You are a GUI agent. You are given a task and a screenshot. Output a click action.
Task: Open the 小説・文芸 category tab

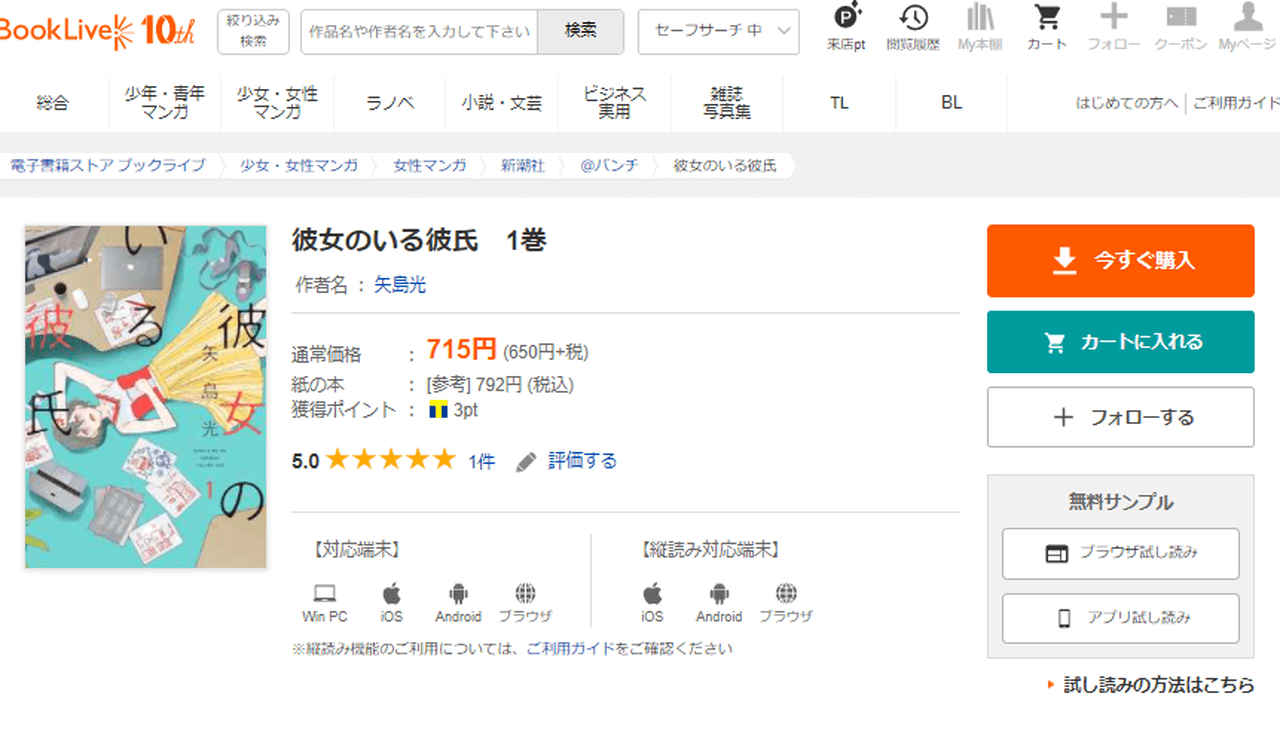501,103
